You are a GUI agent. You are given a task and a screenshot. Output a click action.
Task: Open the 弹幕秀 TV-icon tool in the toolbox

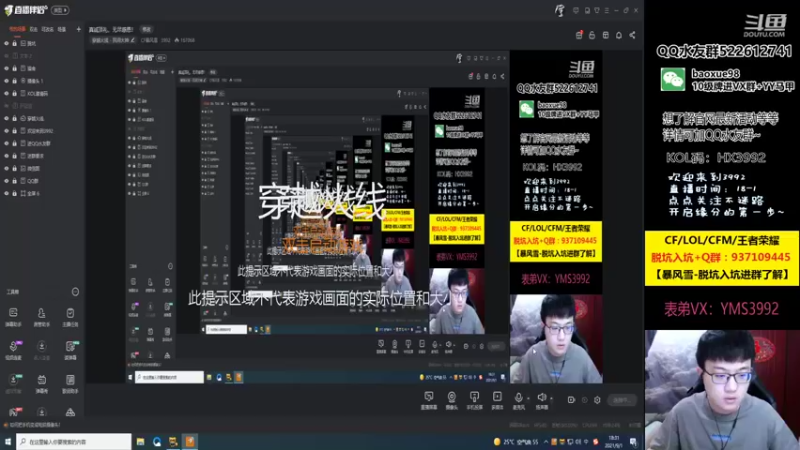[41, 383]
